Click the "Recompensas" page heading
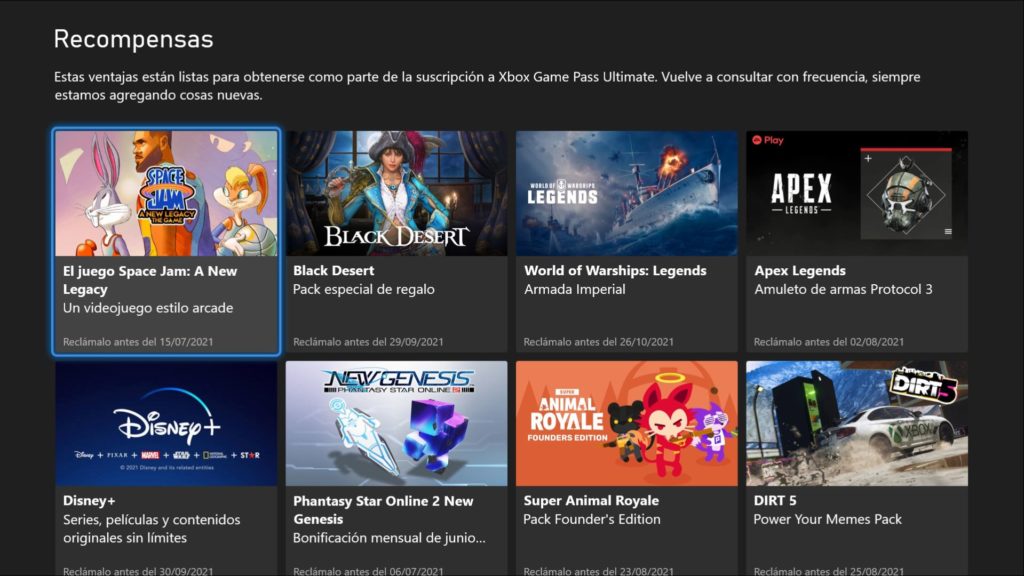Screen dimensions: 1024x576 click(134, 39)
